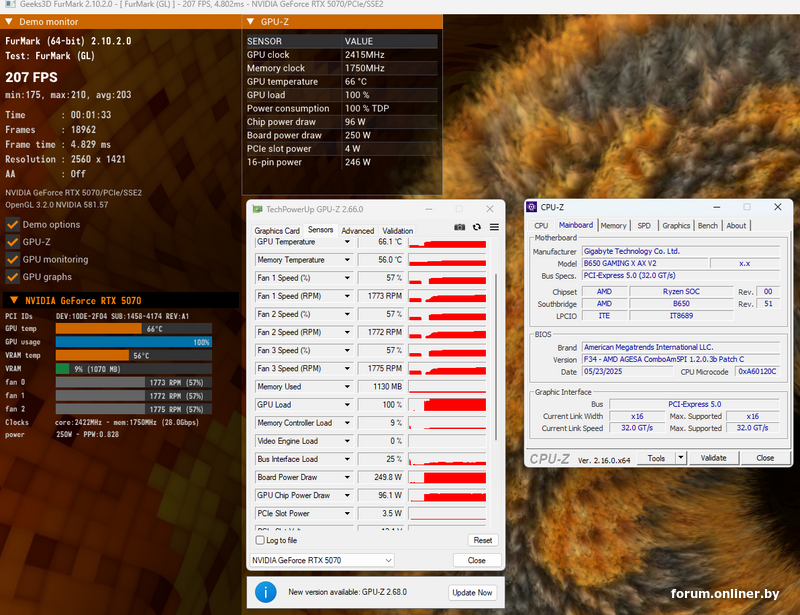The height and width of the screenshot is (615, 800).
Task: Open the CPU-Z Tools dropdown arrow
Action: click(681, 458)
